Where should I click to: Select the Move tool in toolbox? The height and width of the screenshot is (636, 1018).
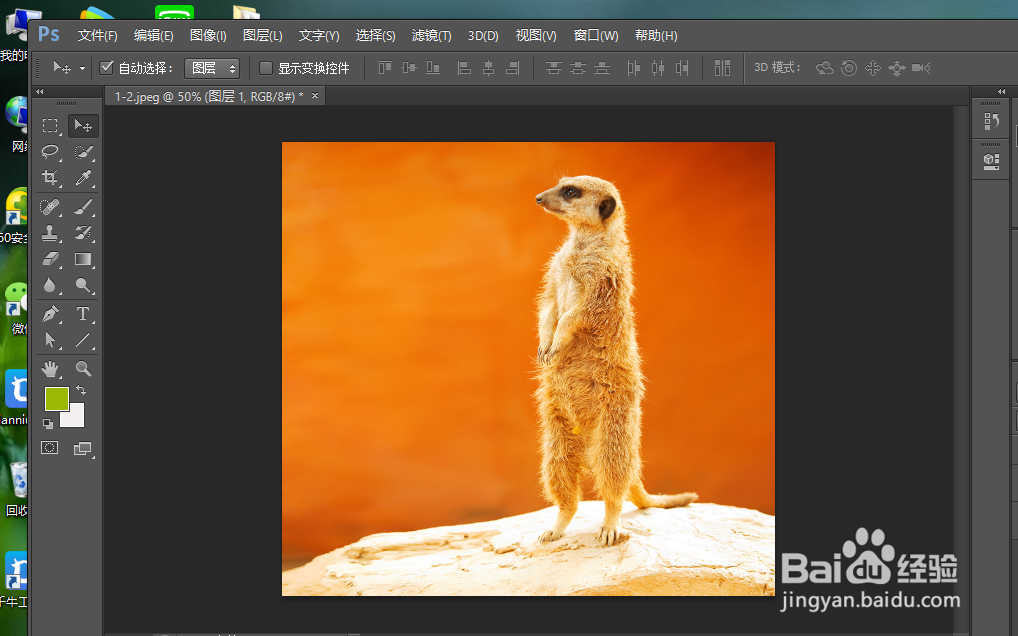point(83,125)
